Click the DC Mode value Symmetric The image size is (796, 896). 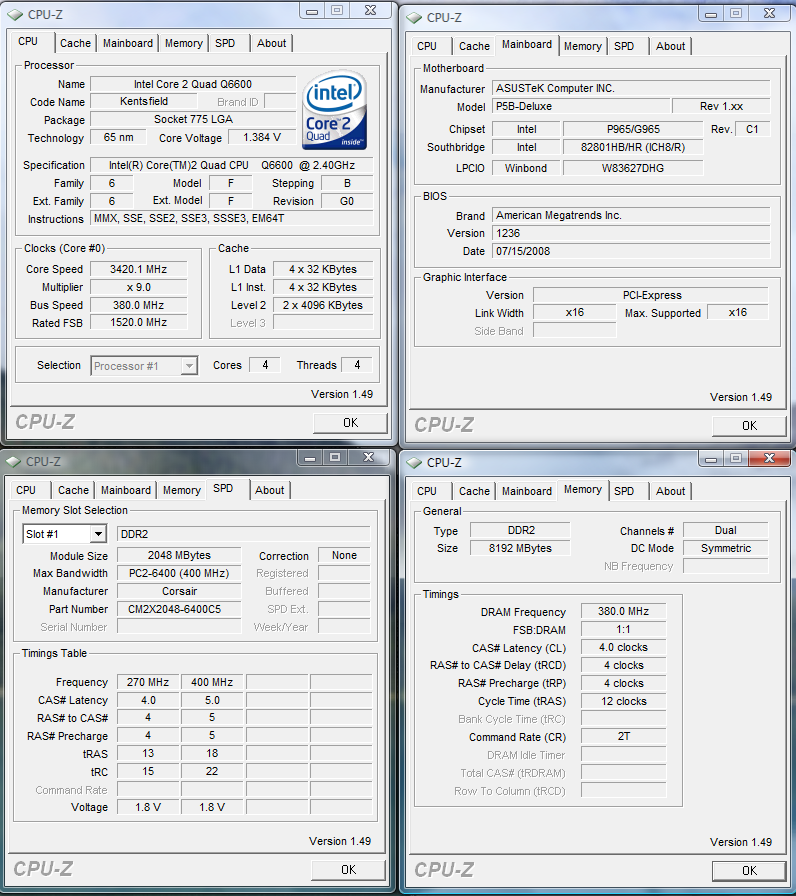coord(726,548)
